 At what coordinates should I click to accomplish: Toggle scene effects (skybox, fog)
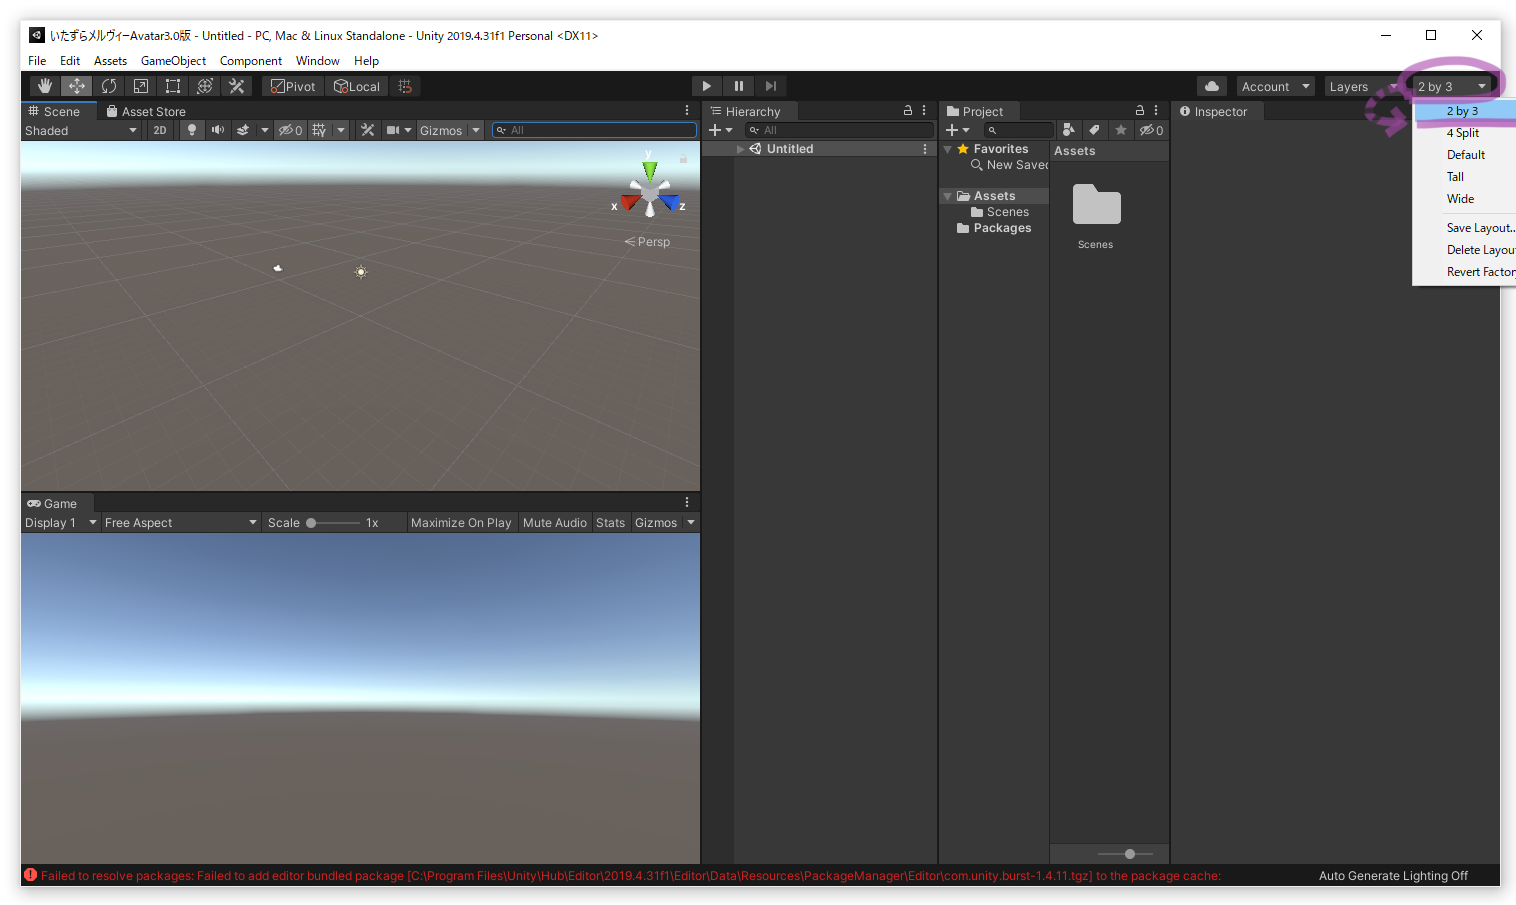click(243, 130)
